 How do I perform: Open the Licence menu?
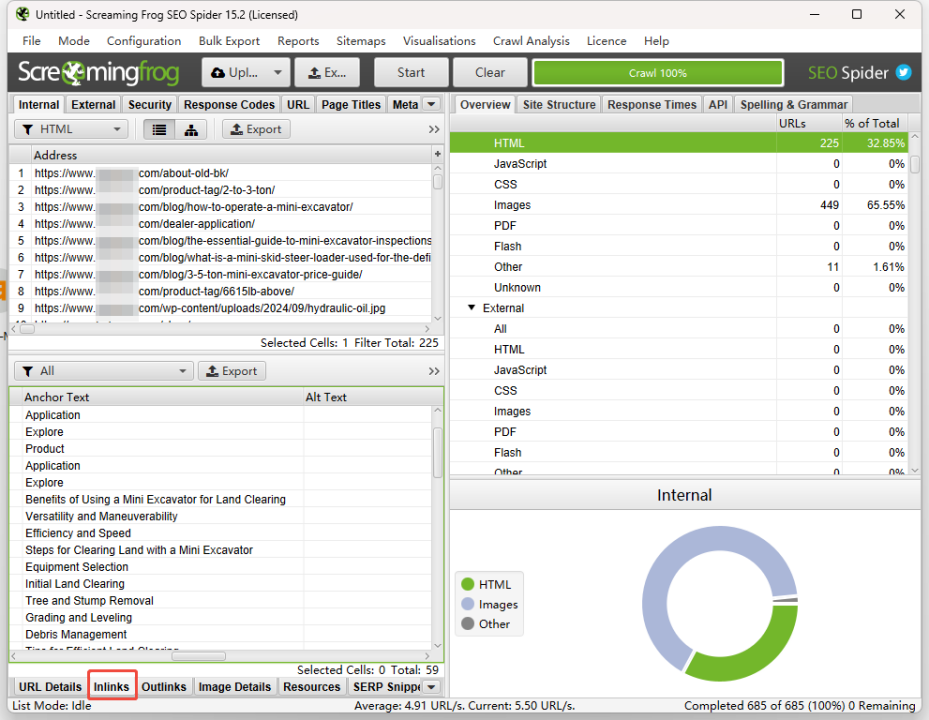pos(606,41)
